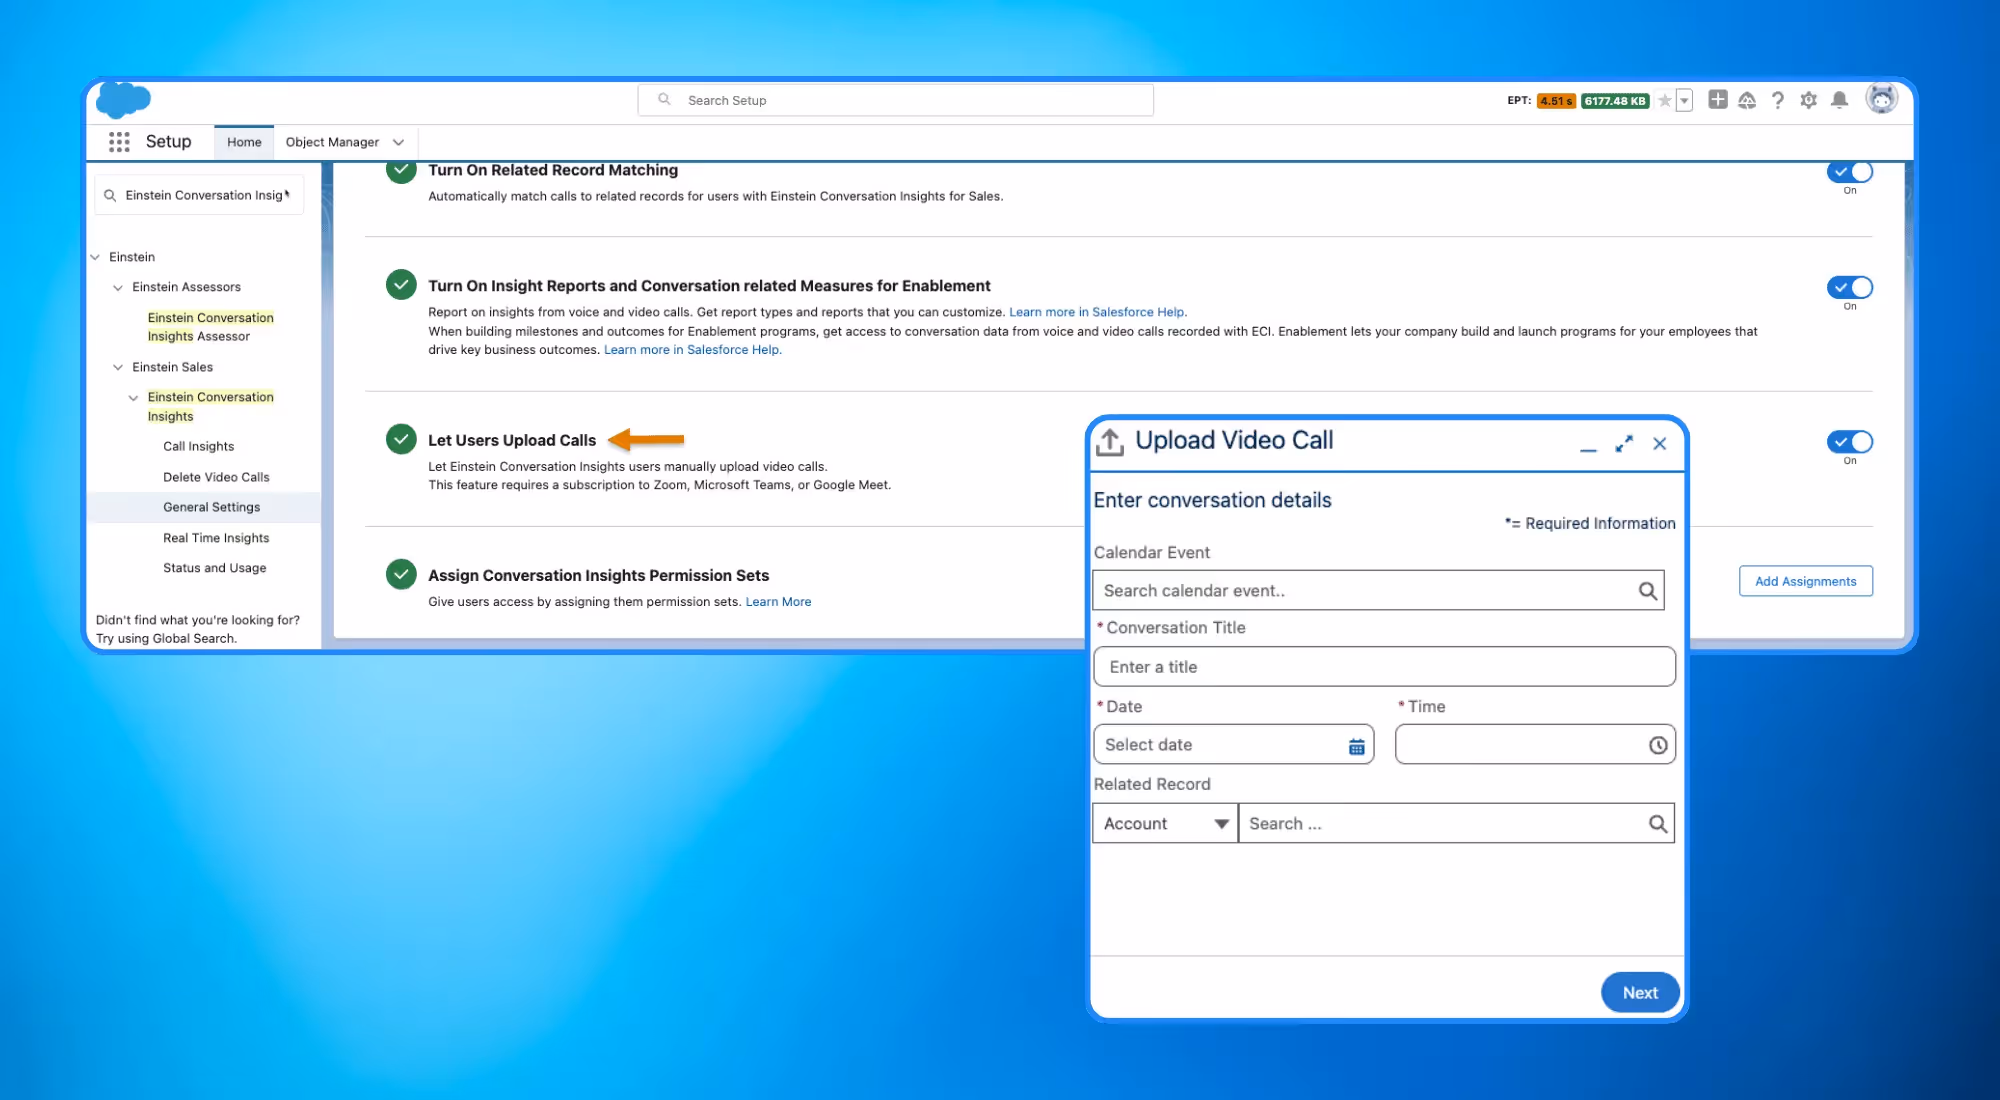Click the Conversation Title field
This screenshot has height=1100, width=2000.
(x=1384, y=666)
